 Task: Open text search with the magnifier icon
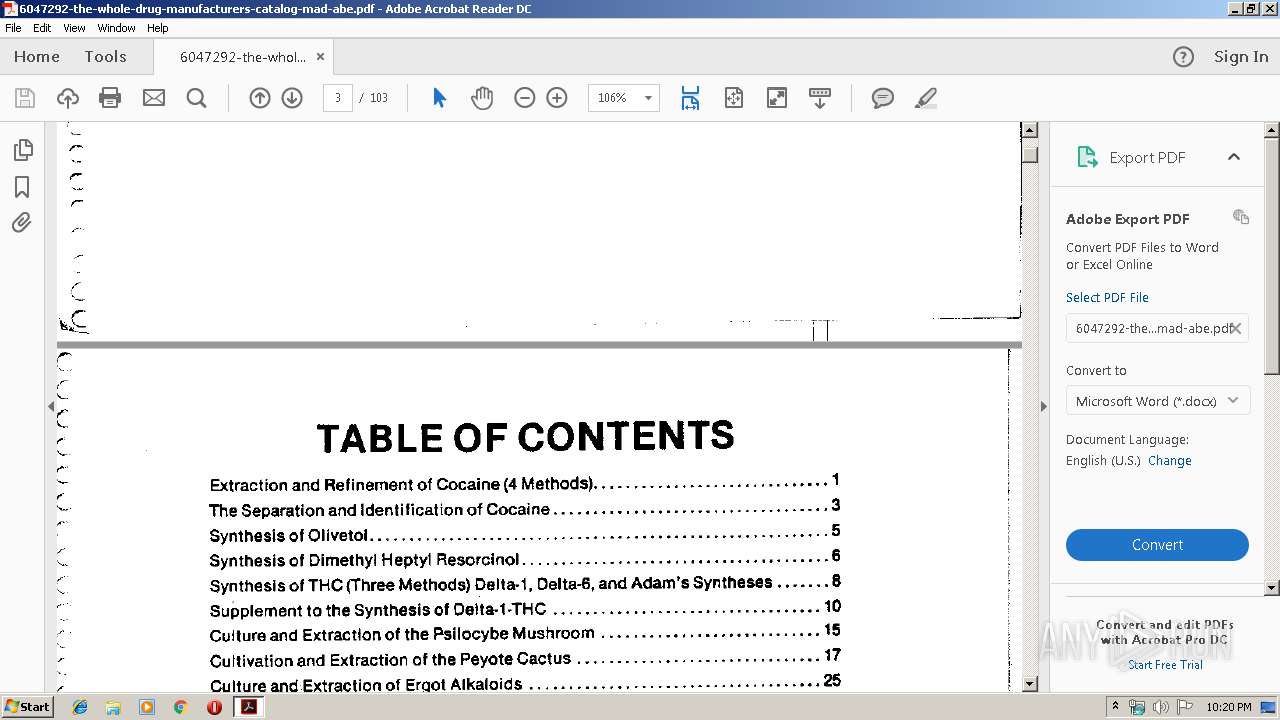(196, 98)
